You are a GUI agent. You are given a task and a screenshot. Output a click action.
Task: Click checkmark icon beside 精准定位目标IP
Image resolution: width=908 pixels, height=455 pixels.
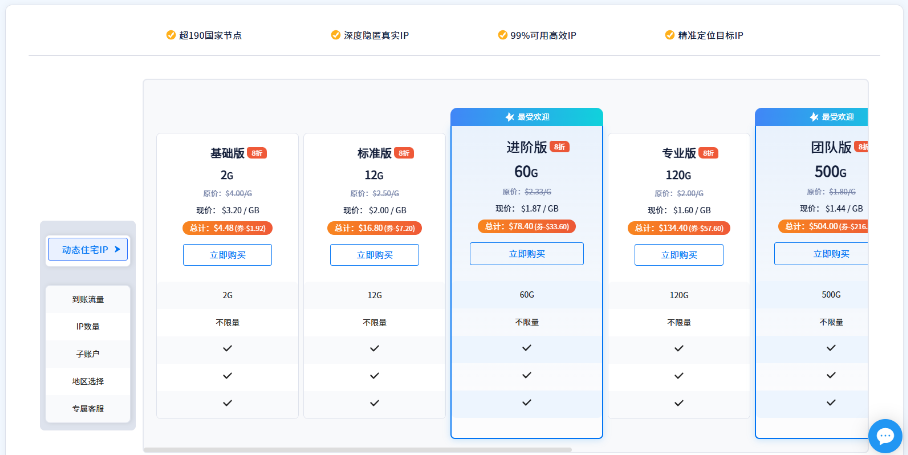(x=669, y=35)
